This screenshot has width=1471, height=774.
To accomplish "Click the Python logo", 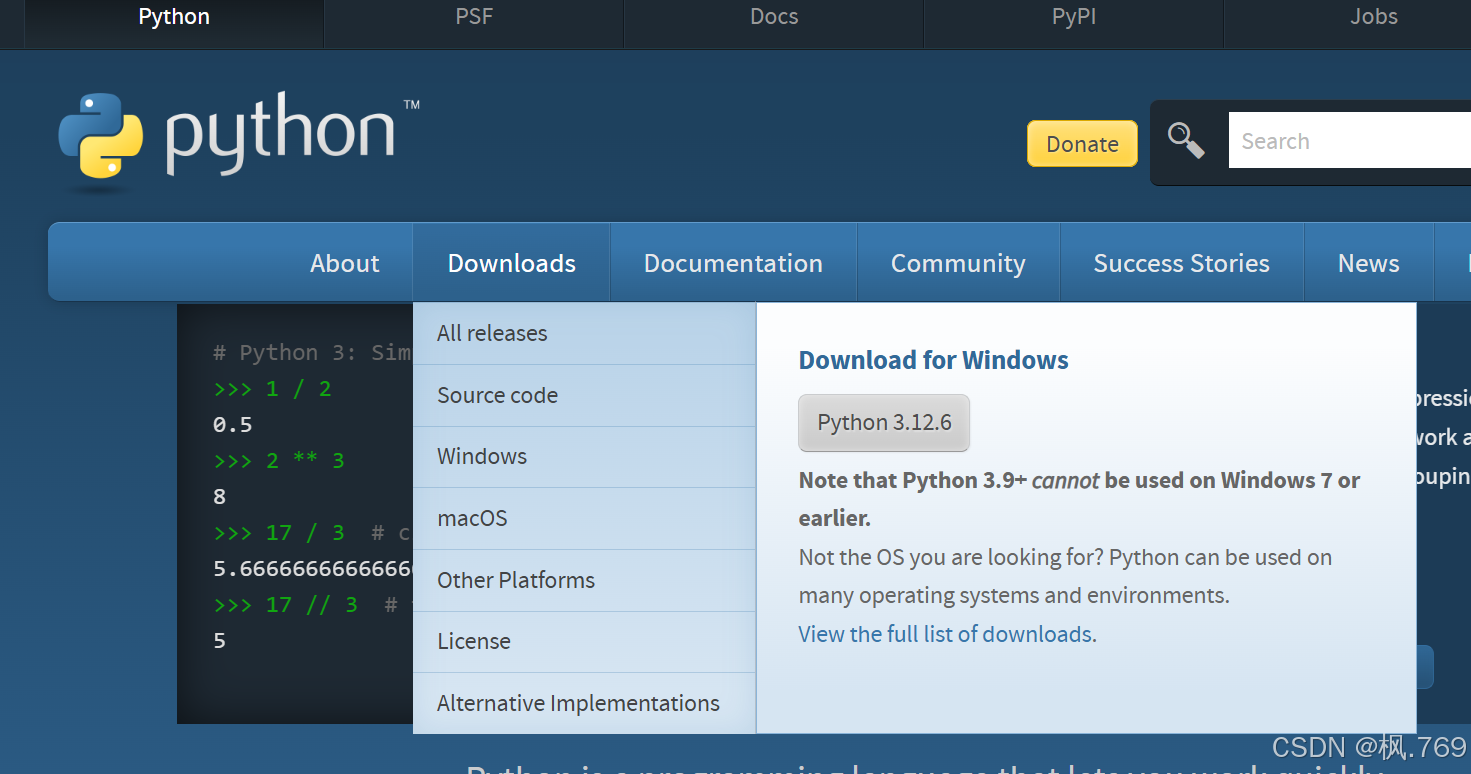I will coord(235,140).
